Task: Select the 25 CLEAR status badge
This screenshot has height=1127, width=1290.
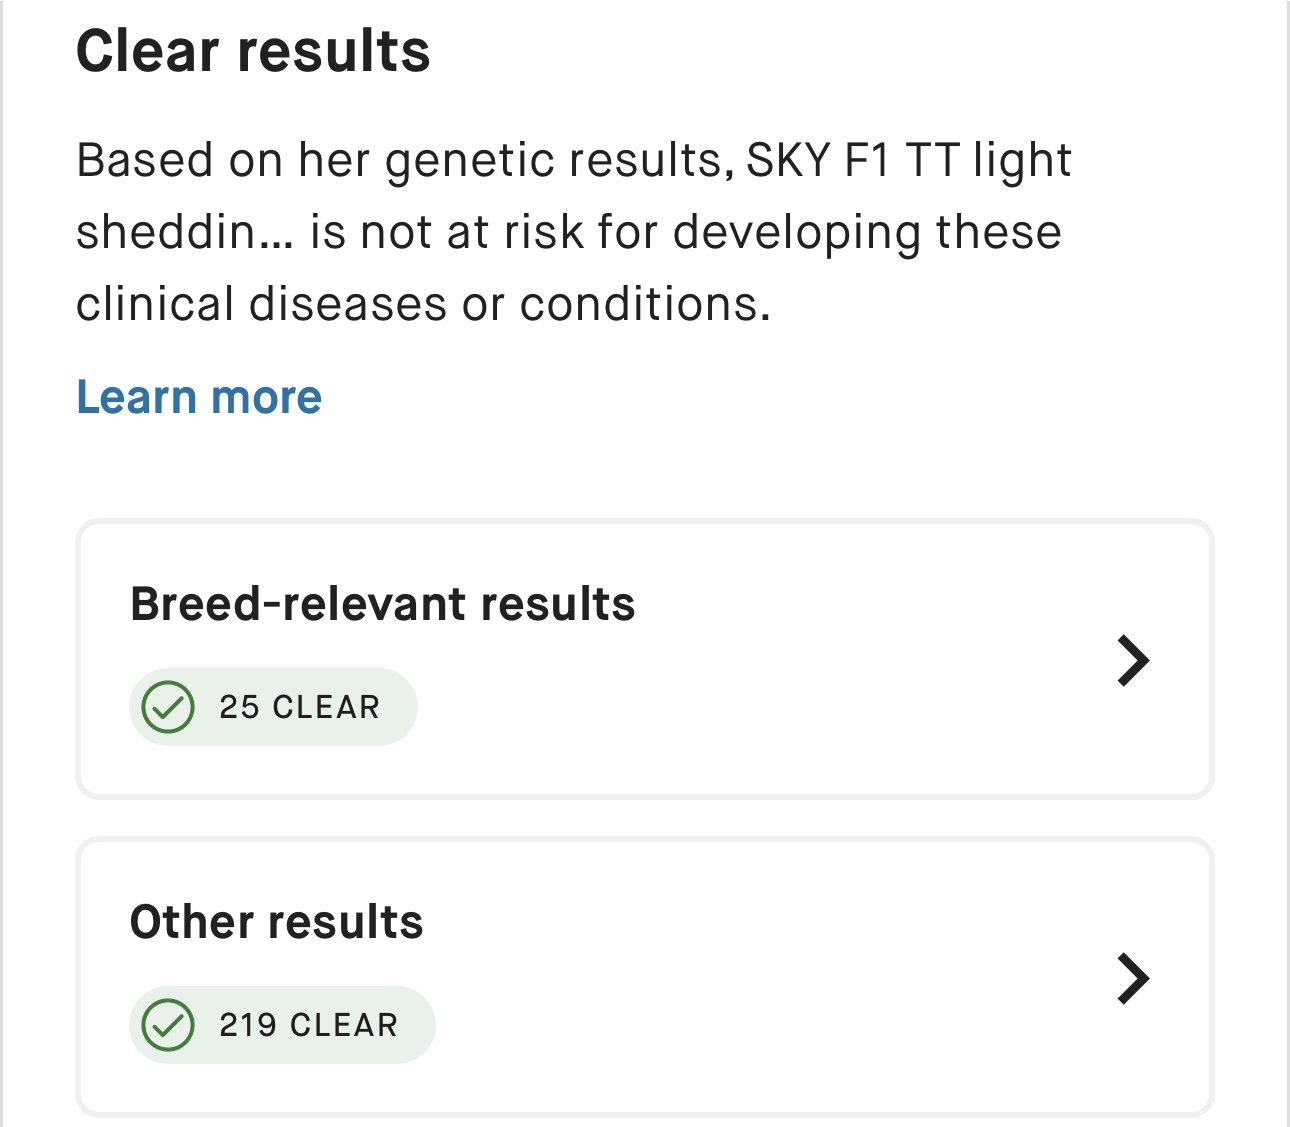Action: (273, 707)
